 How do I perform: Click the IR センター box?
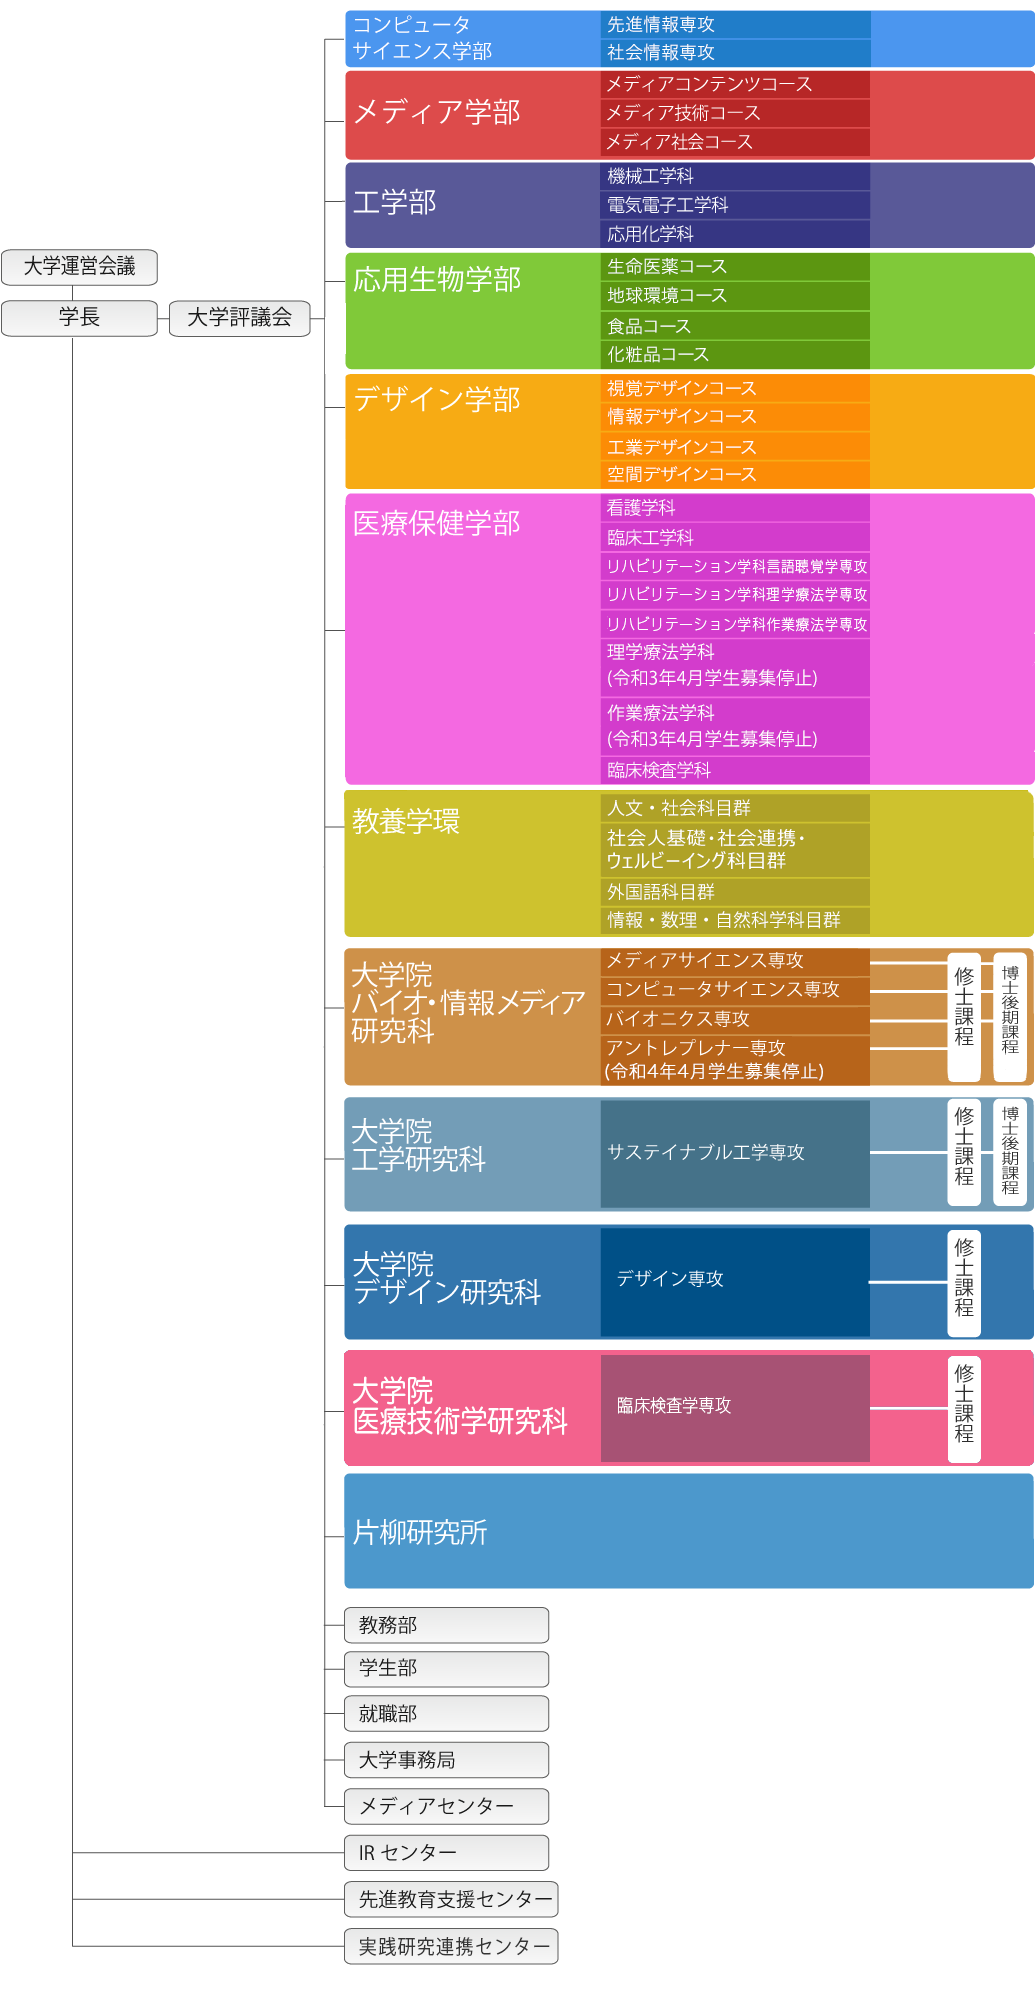[x=447, y=1853]
